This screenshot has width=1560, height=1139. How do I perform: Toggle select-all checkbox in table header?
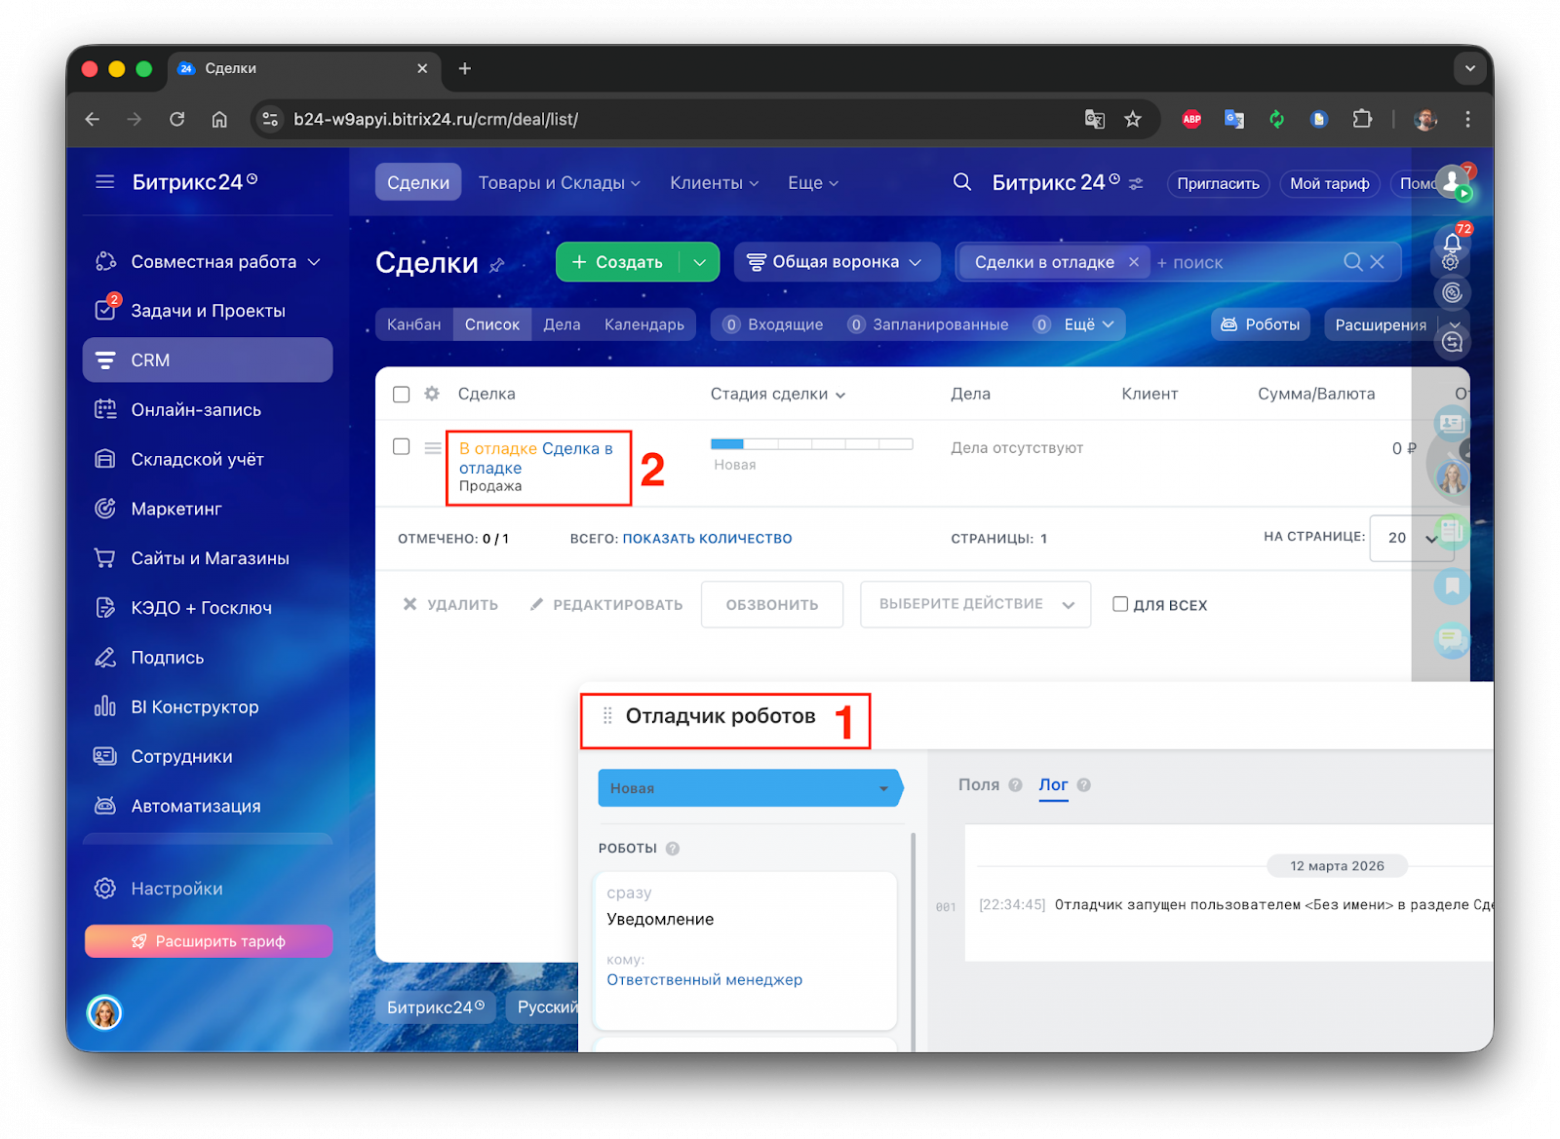coord(402,394)
